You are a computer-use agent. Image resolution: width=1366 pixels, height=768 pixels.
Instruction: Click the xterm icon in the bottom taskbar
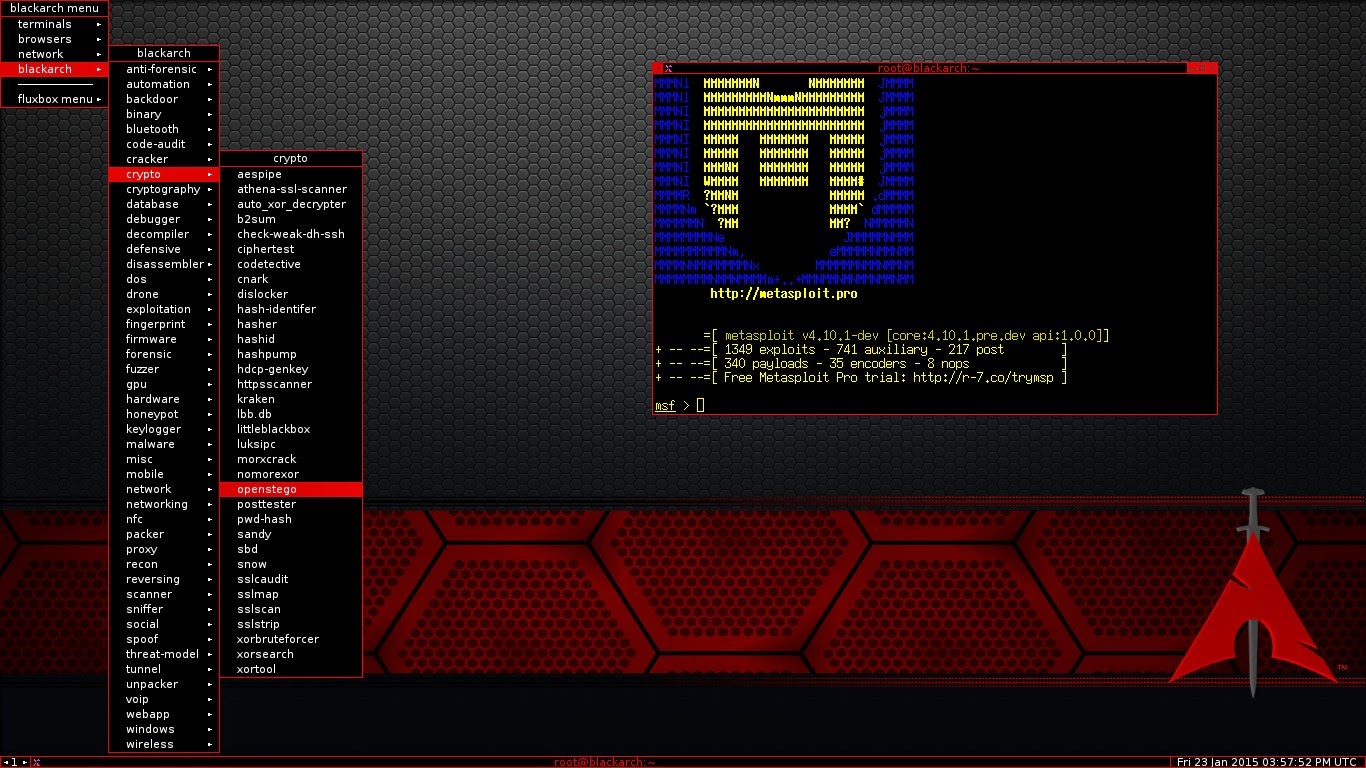coord(35,762)
